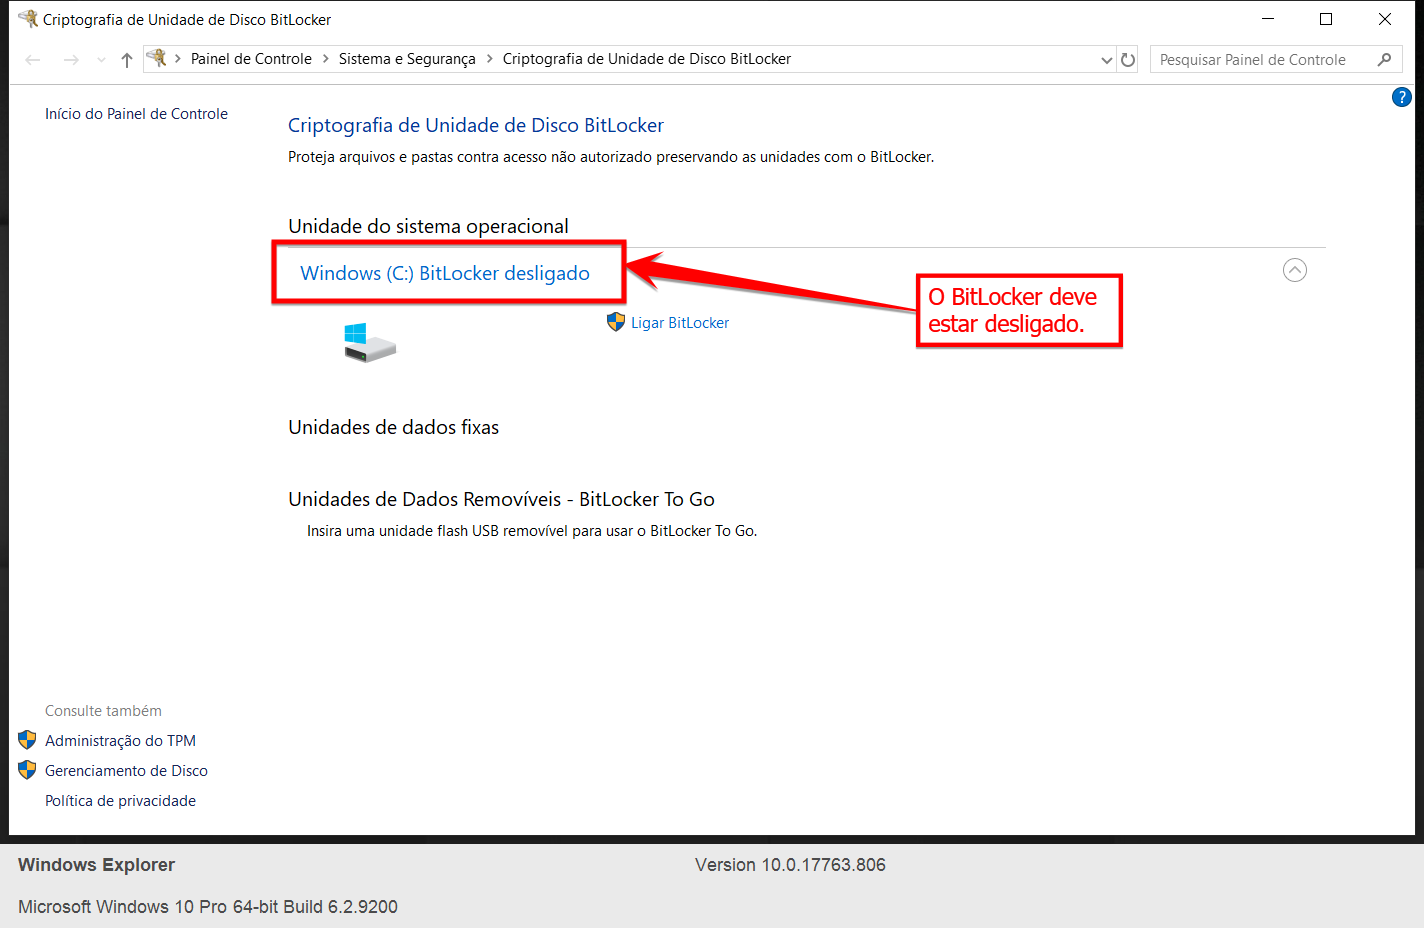Click Windows (C:) BitLocker desligado link
This screenshot has height=928, width=1424.
coord(445,273)
